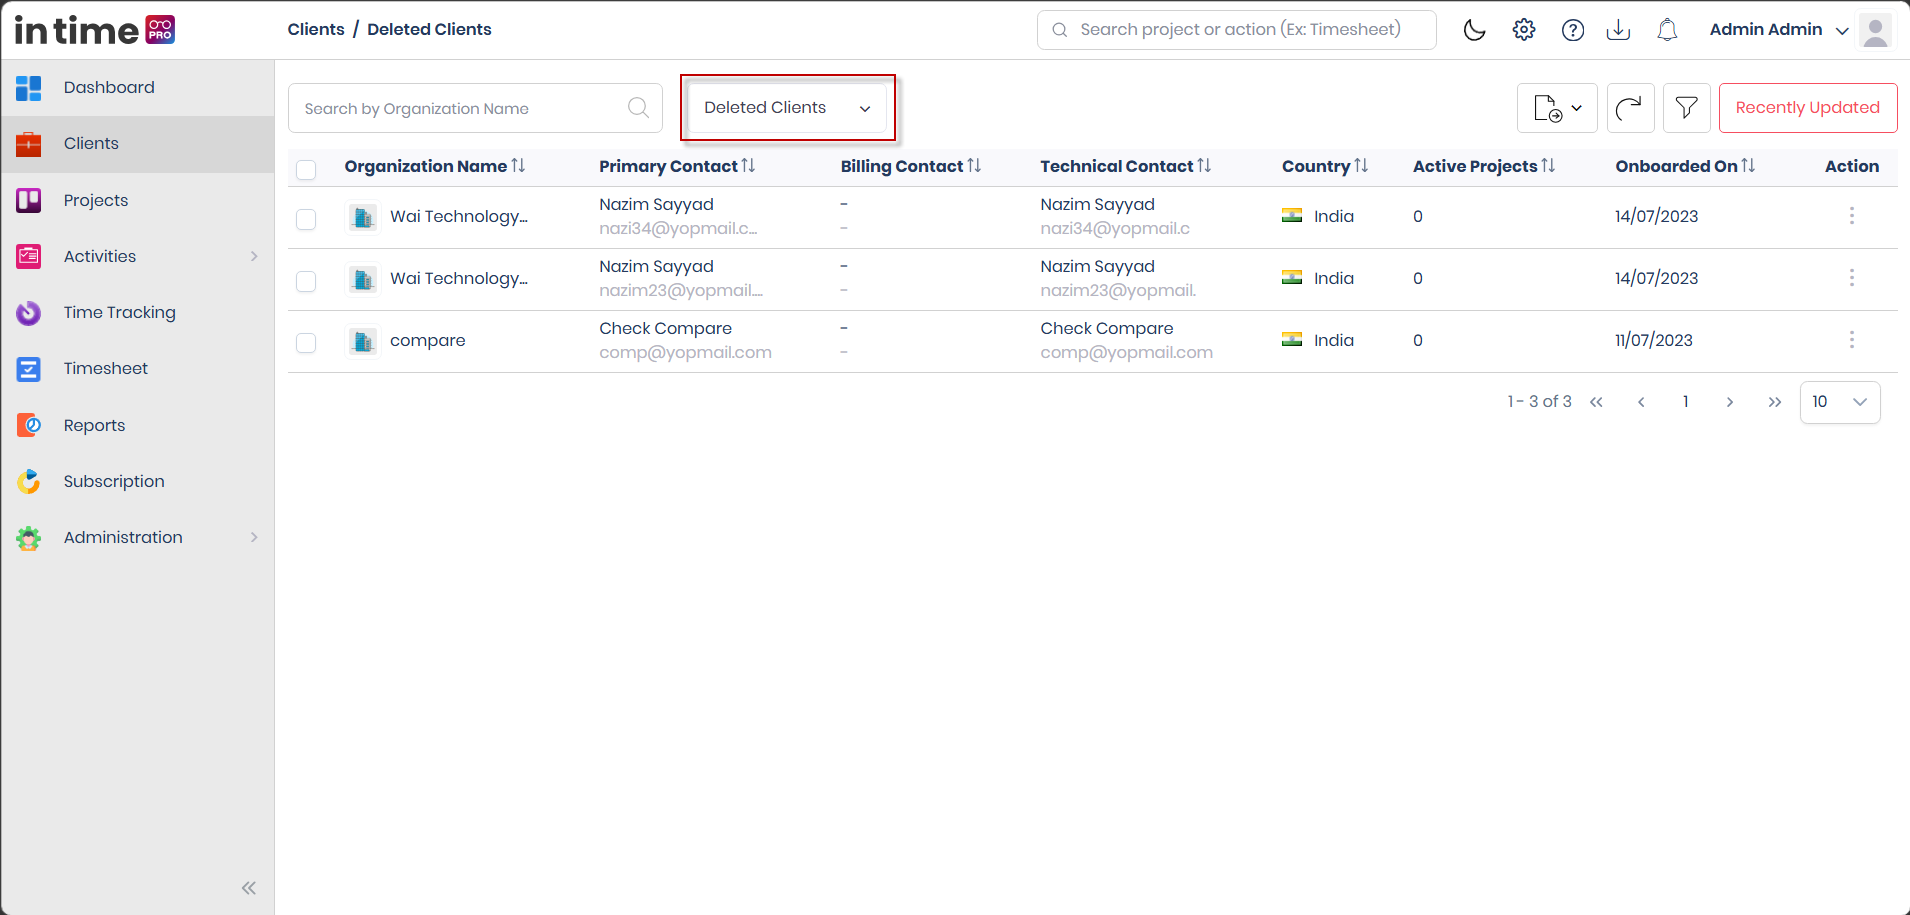Go to page 1 in pagination

(x=1686, y=402)
